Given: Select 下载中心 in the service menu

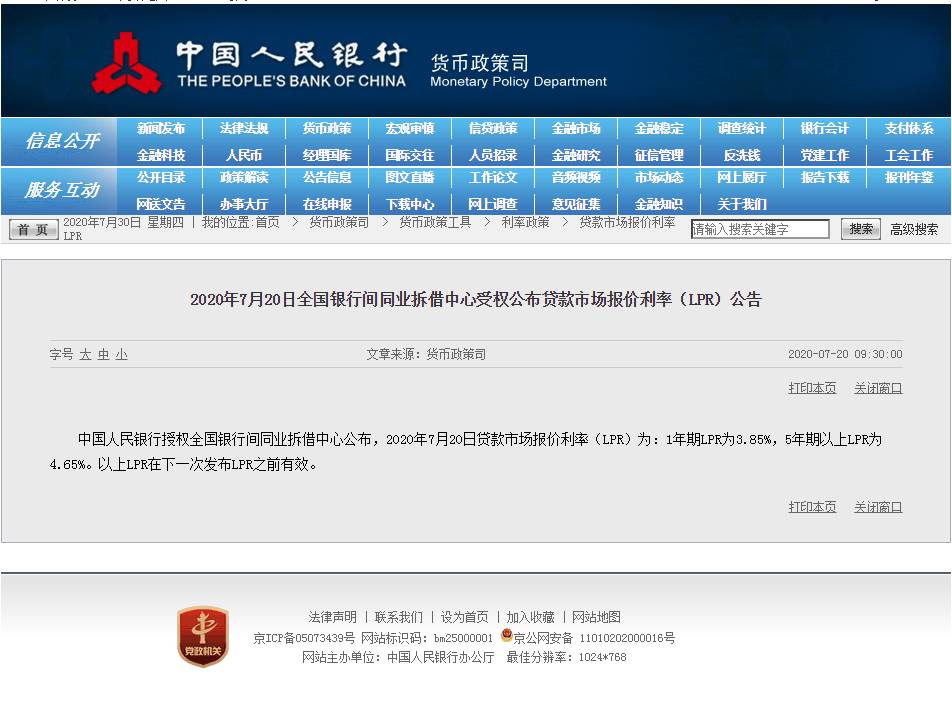Looking at the screenshot, I should pos(410,204).
